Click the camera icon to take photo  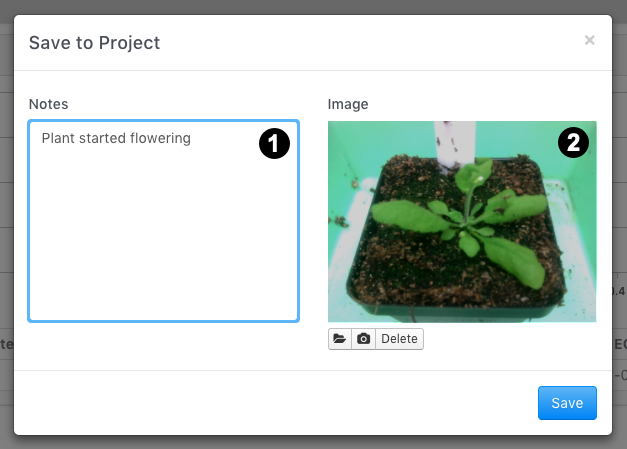point(363,339)
